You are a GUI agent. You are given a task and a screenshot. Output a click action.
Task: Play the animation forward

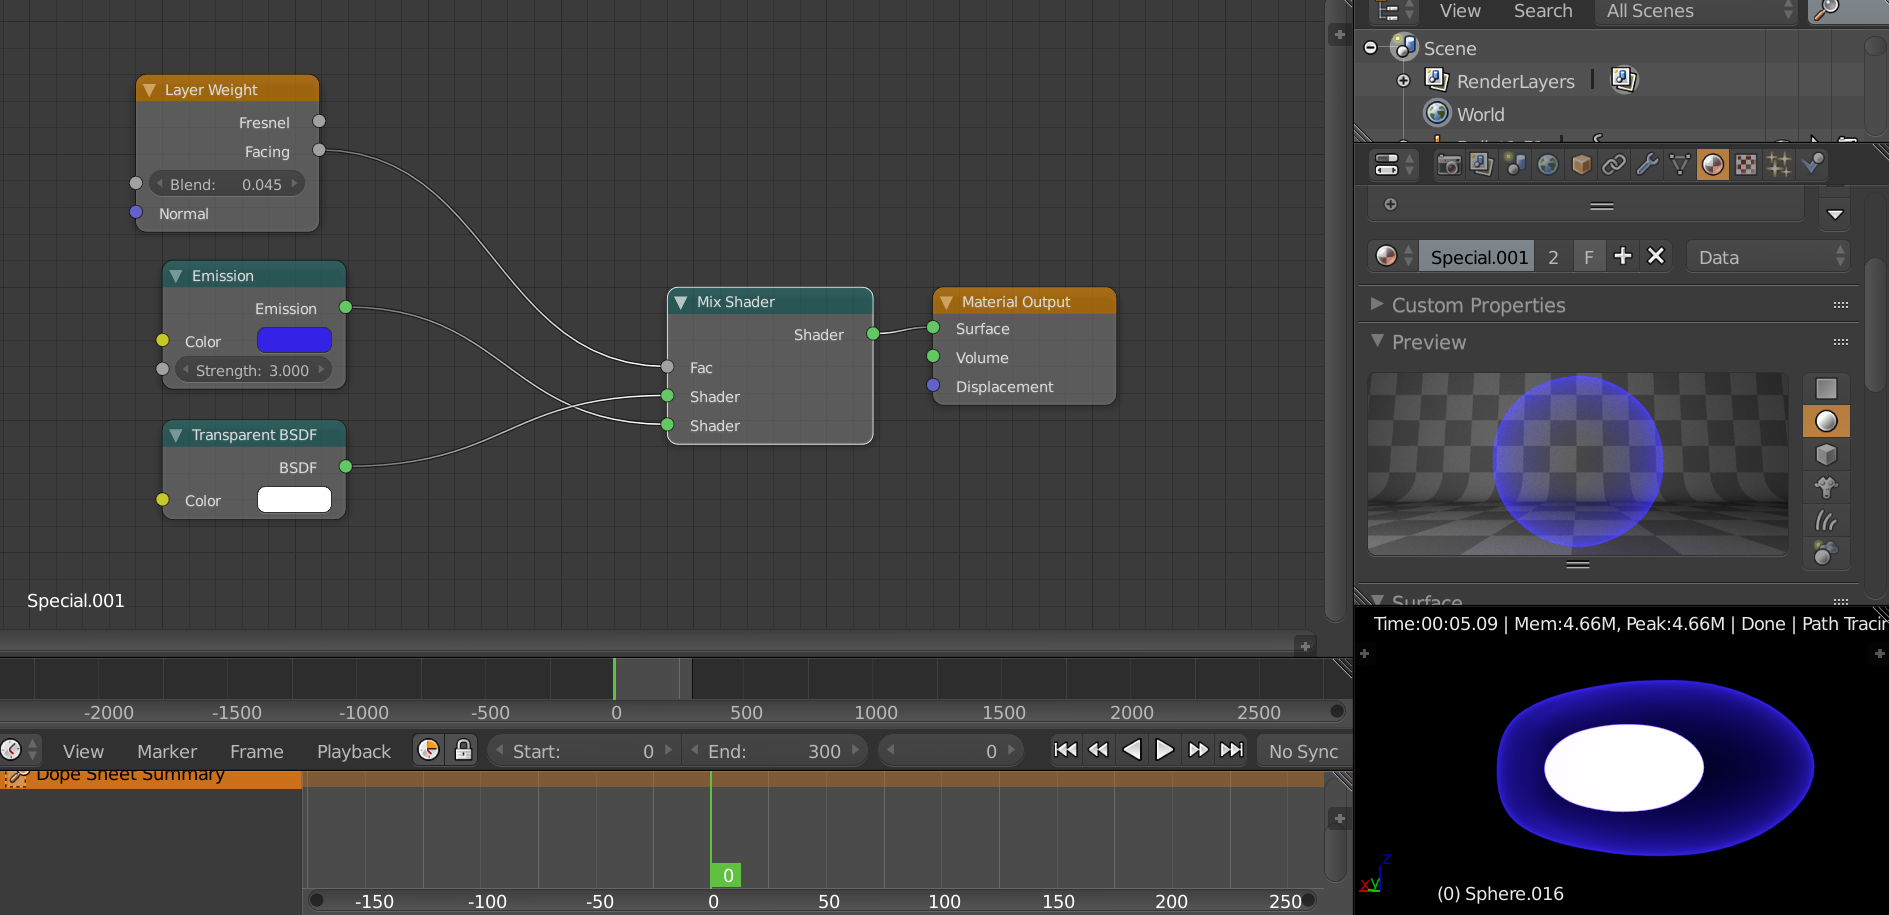pyautogui.click(x=1164, y=750)
